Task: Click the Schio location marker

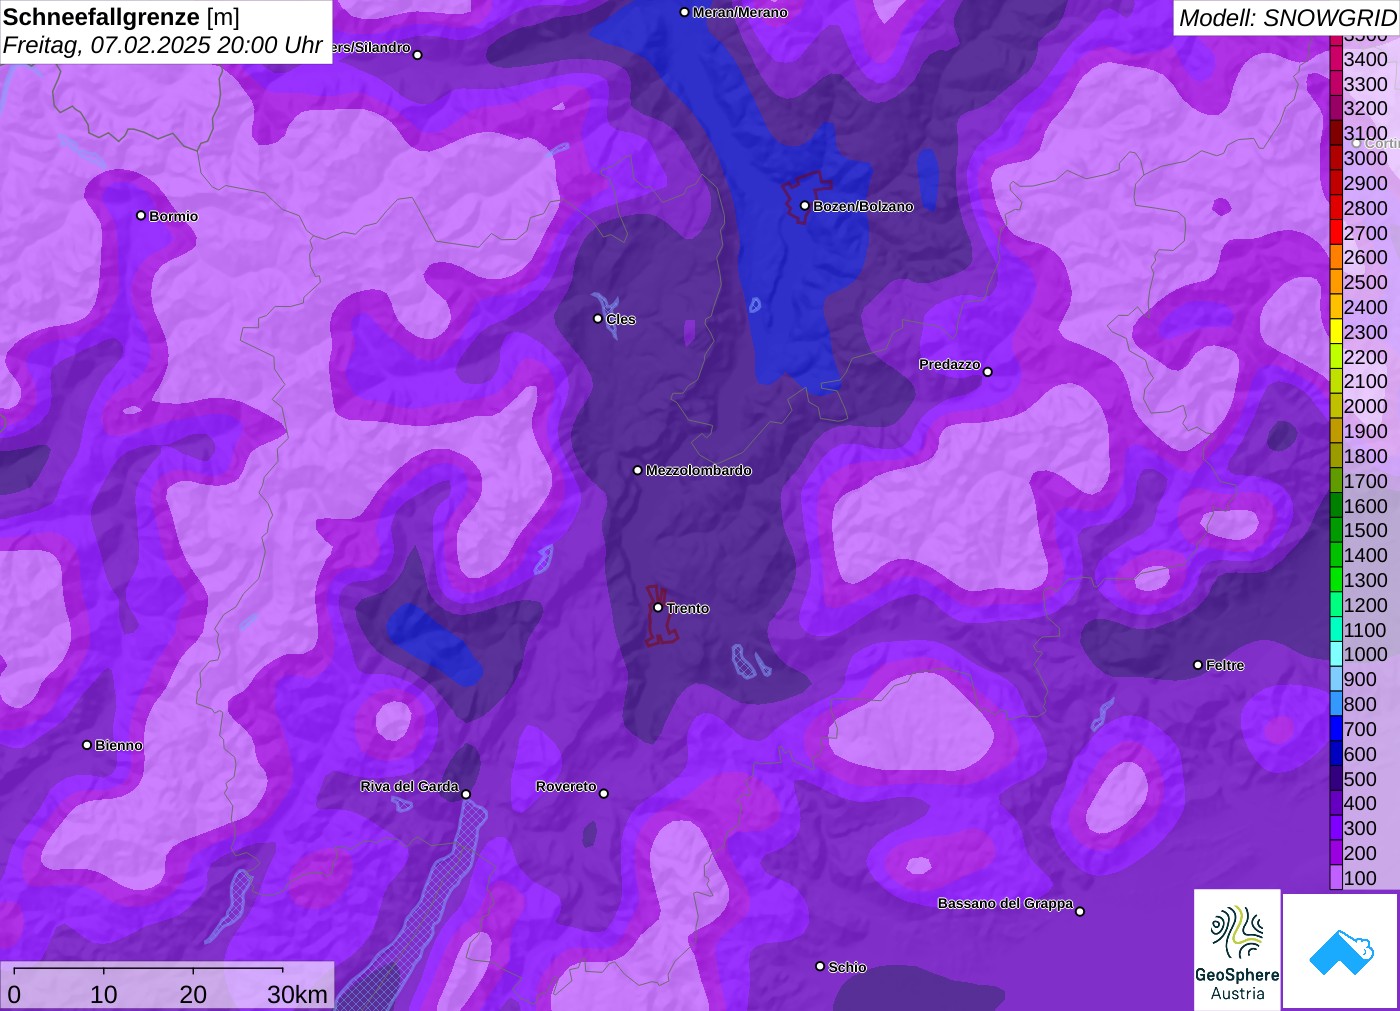Action: [820, 966]
